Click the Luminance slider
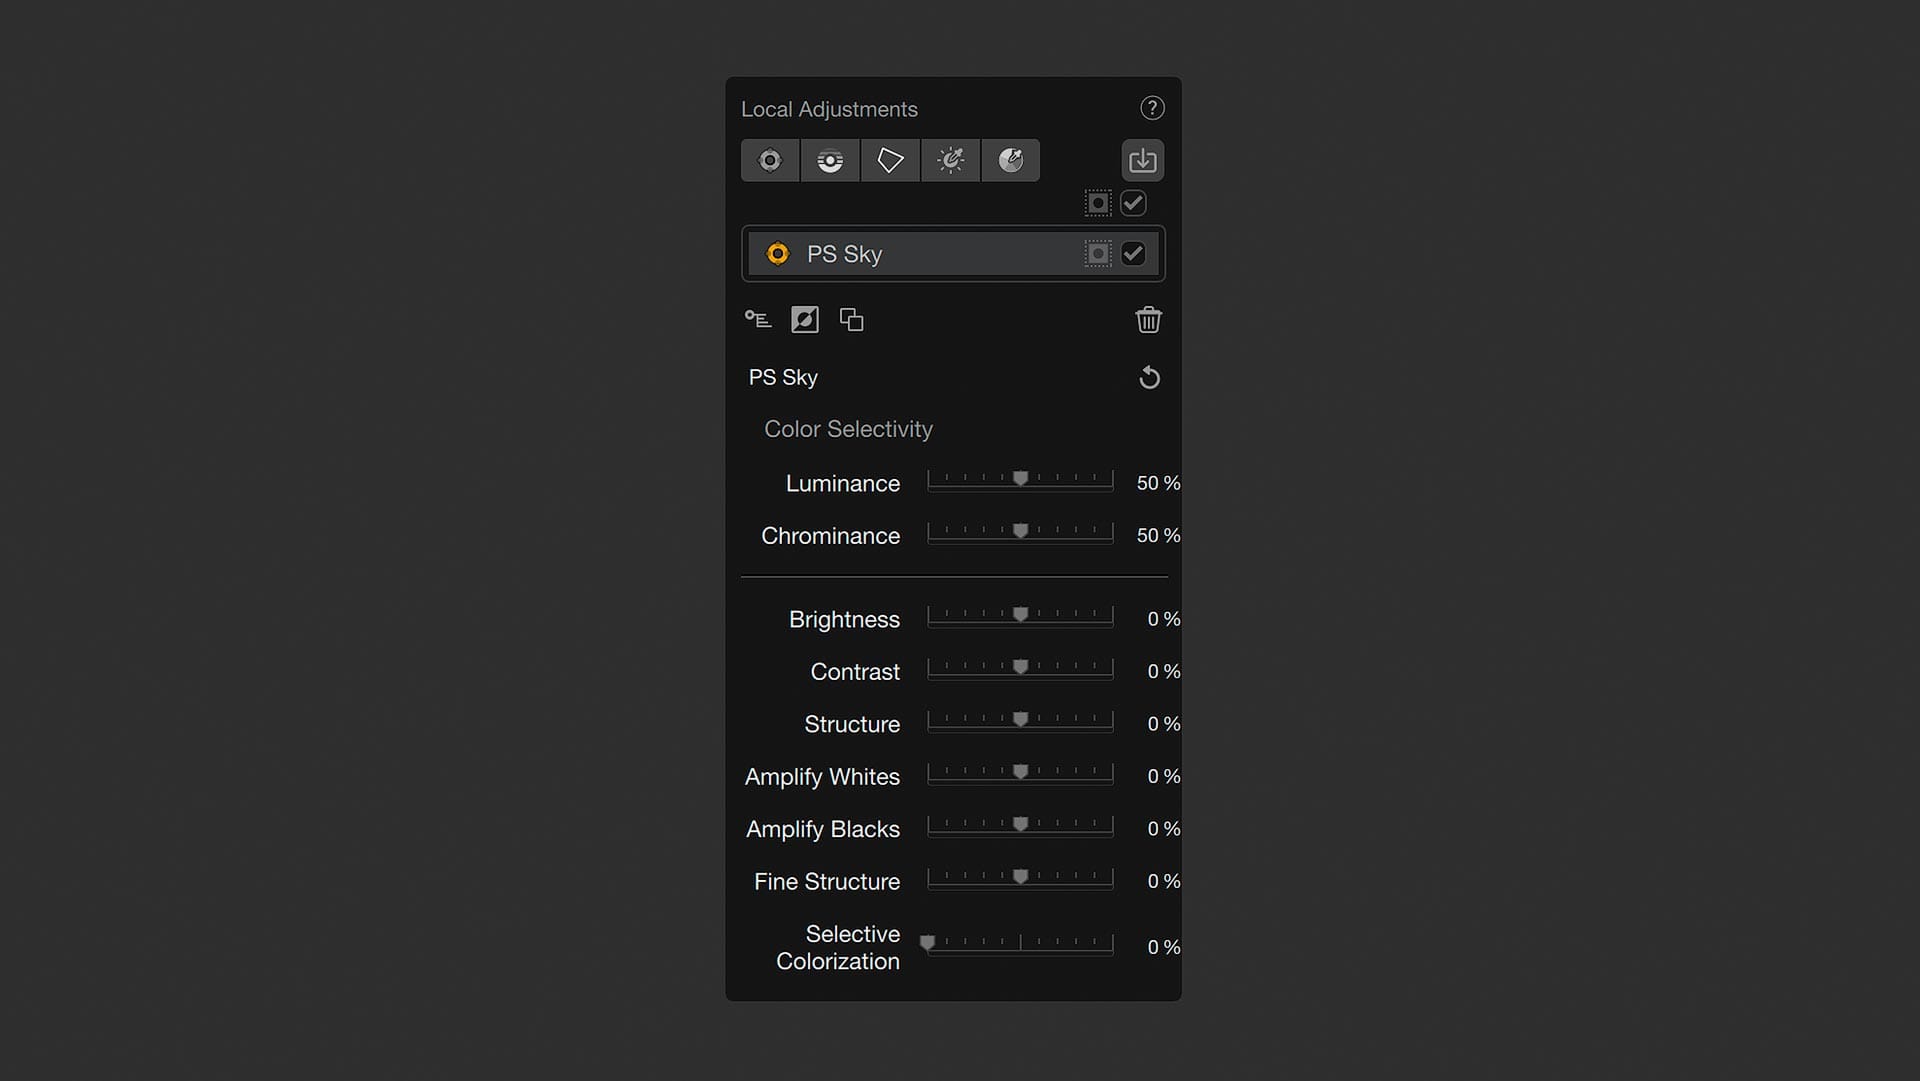Screen dimensions: 1920x1081 coord(1020,481)
